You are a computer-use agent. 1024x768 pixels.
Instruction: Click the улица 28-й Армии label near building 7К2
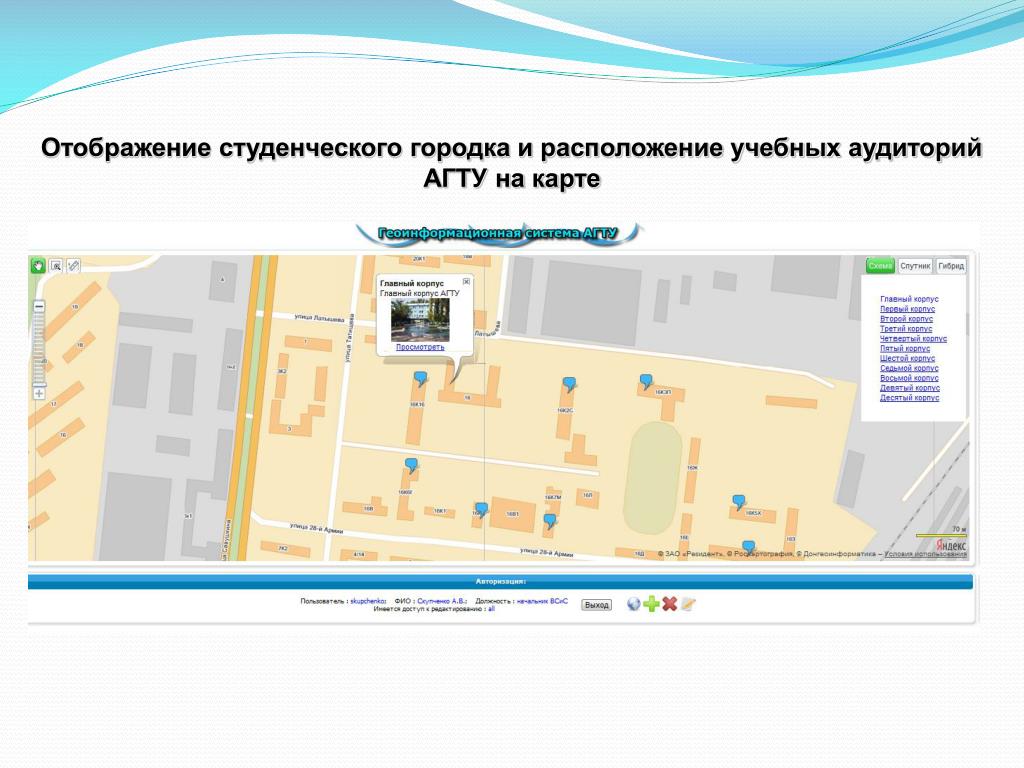pos(317,528)
